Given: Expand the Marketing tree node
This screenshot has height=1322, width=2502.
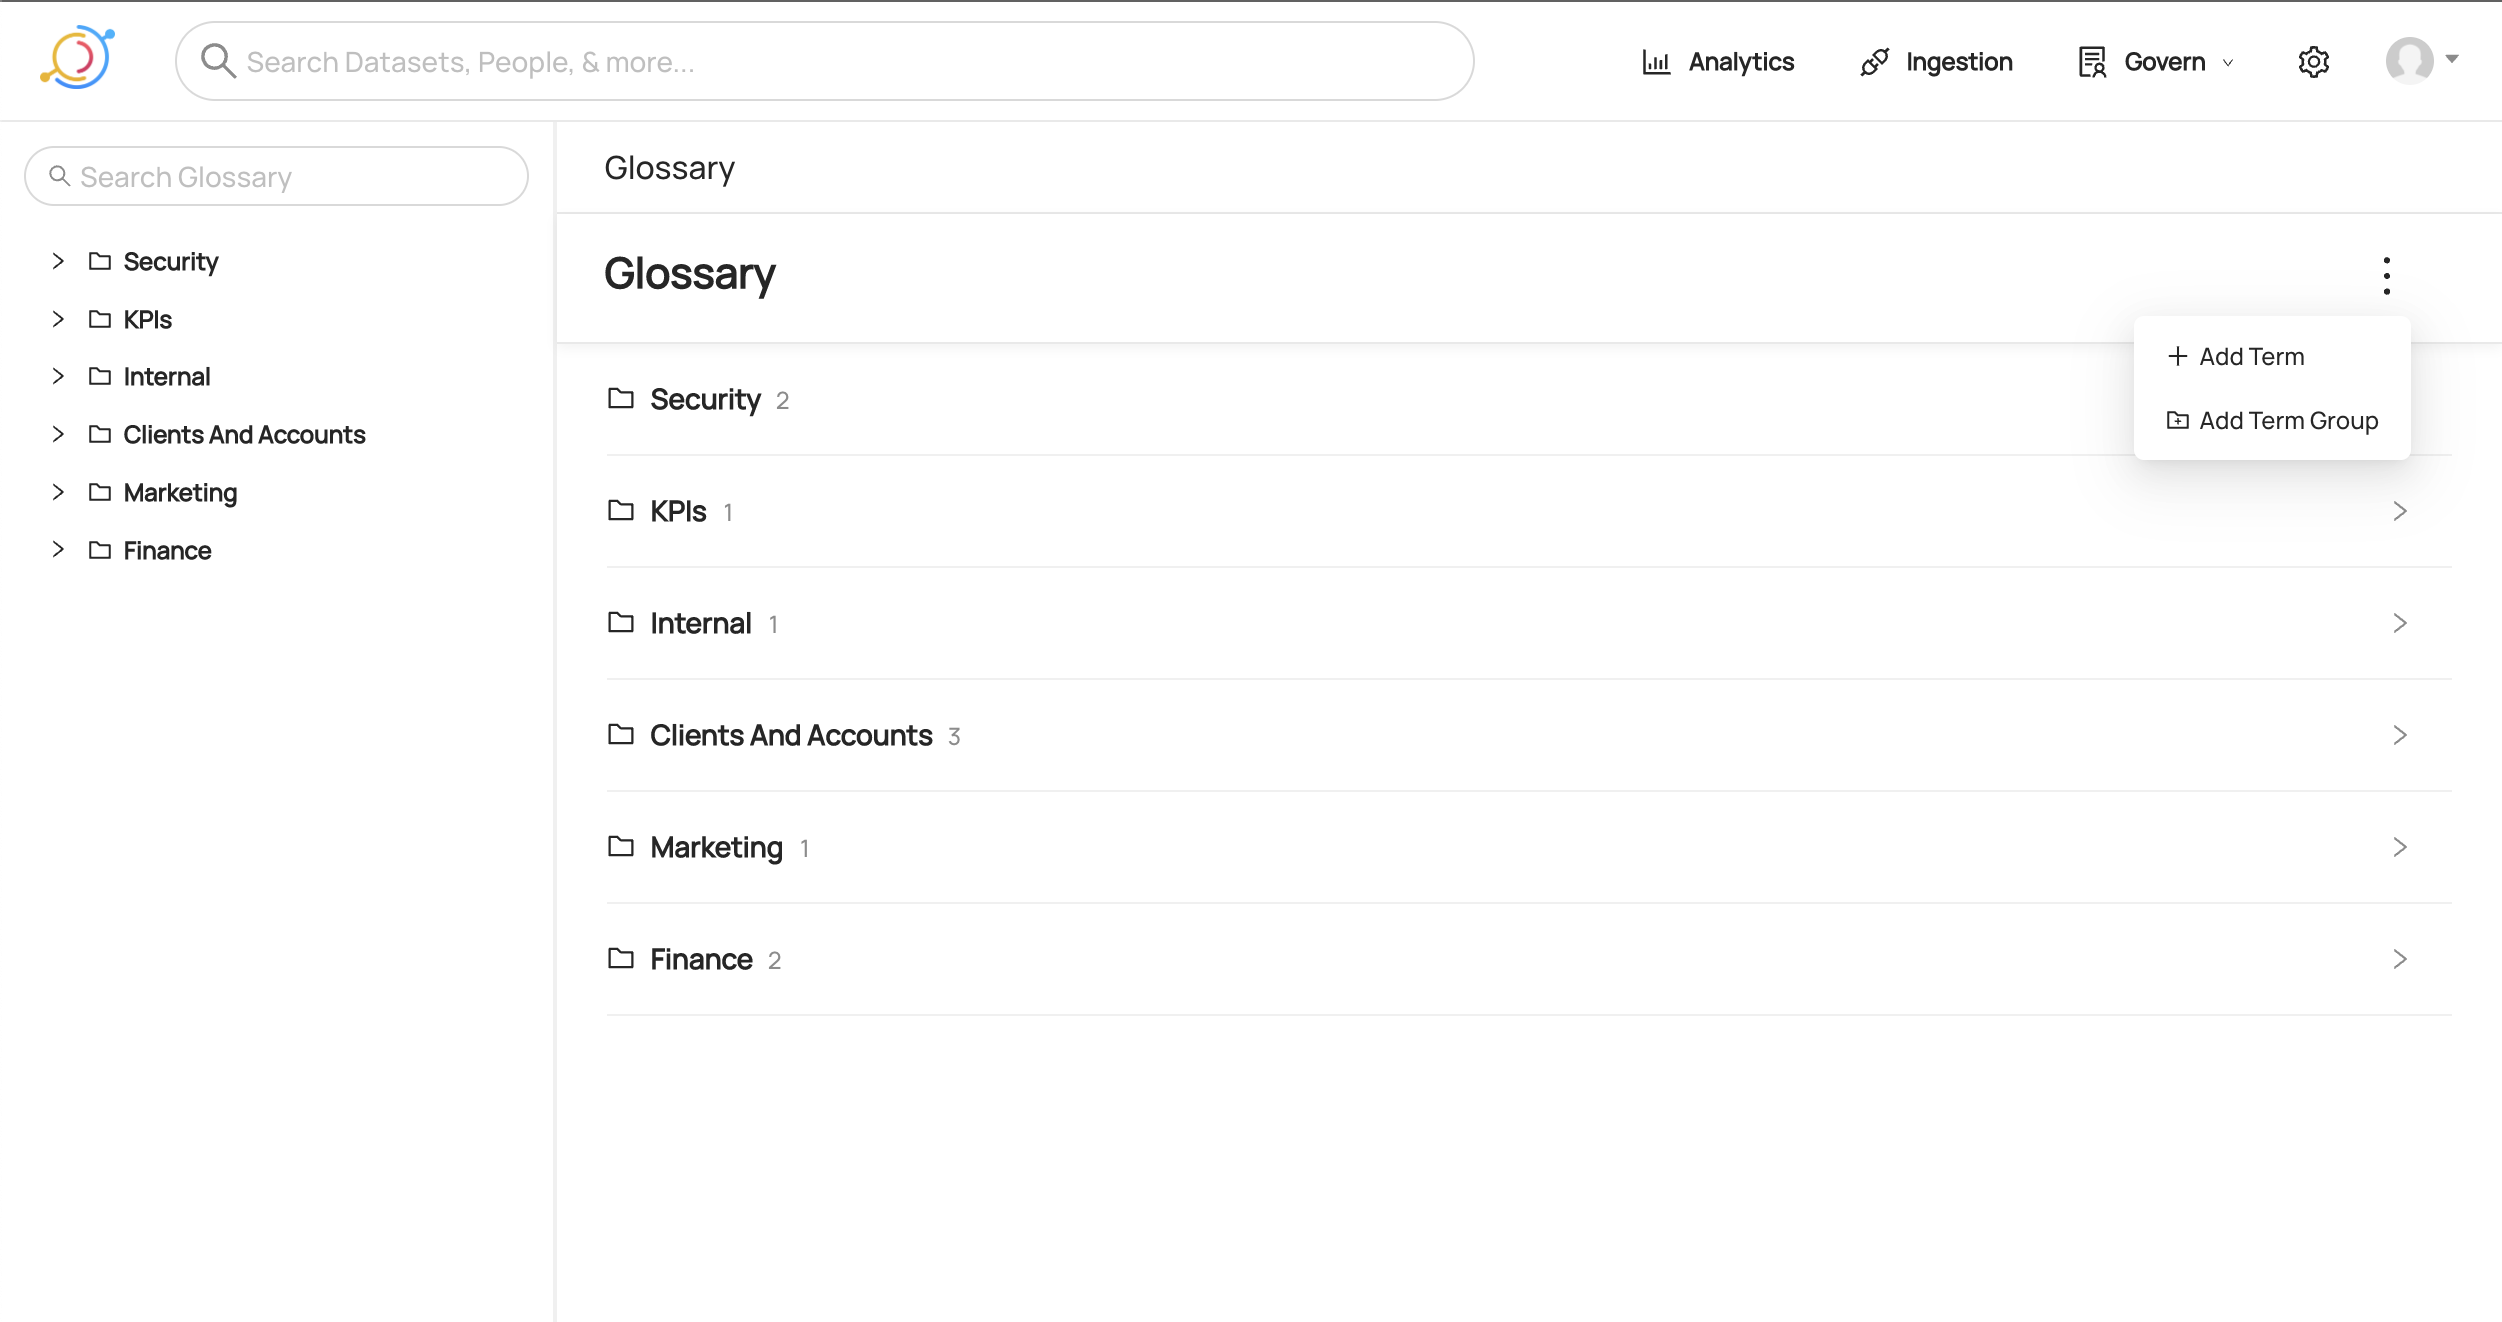Looking at the screenshot, I should tap(58, 492).
